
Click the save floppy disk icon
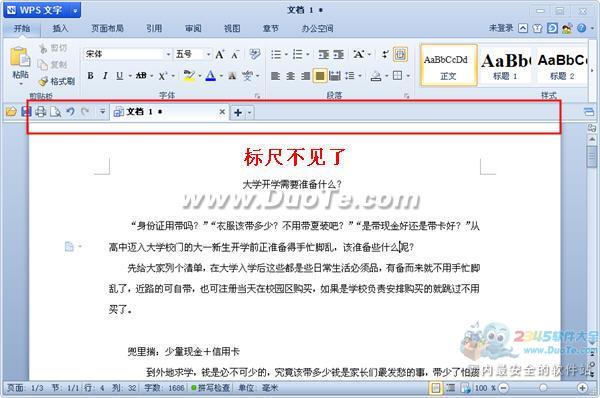[x=26, y=112]
